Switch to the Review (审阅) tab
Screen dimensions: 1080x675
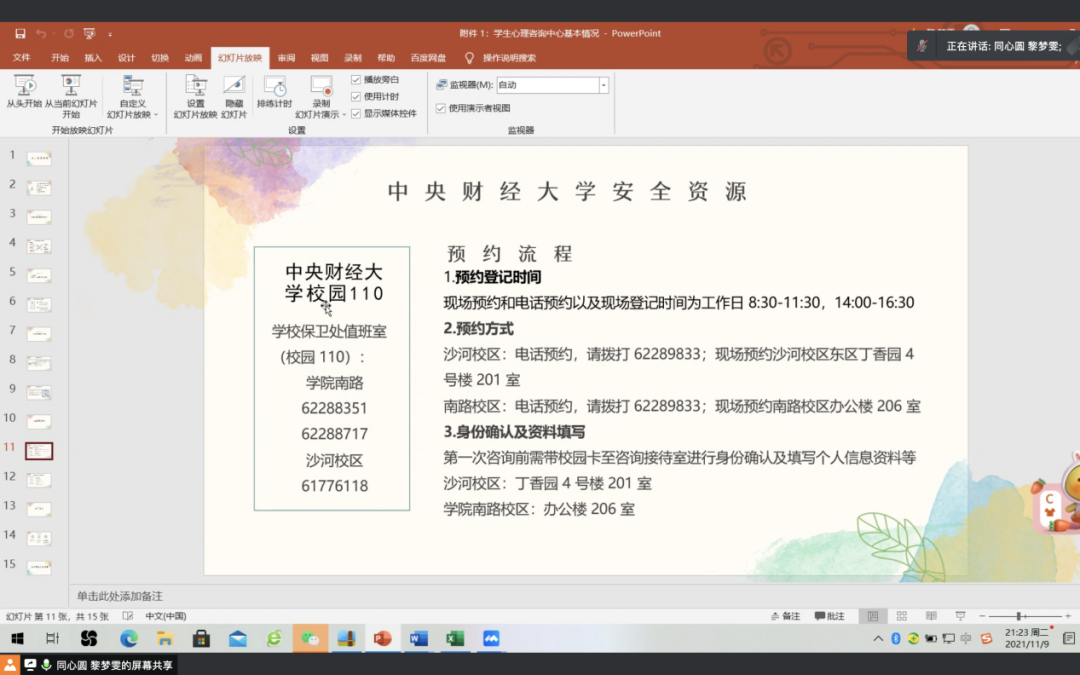(x=287, y=58)
